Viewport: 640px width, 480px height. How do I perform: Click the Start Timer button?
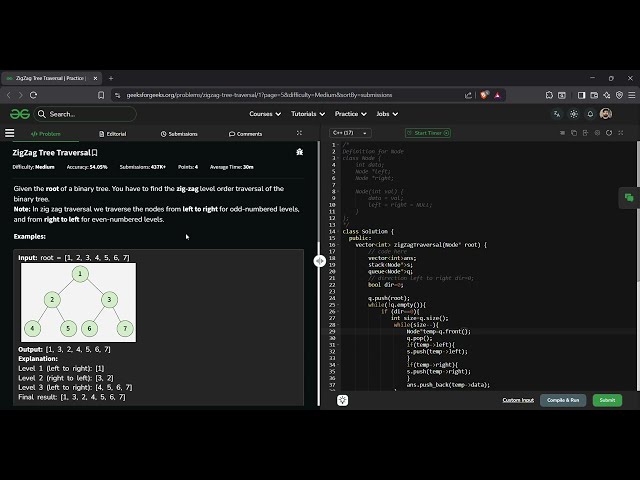pos(428,133)
